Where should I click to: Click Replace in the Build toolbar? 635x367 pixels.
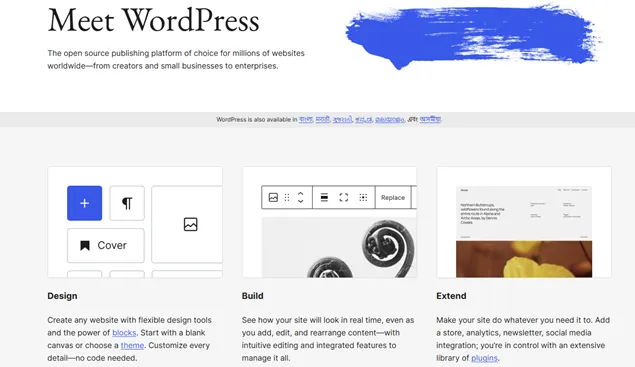393,197
